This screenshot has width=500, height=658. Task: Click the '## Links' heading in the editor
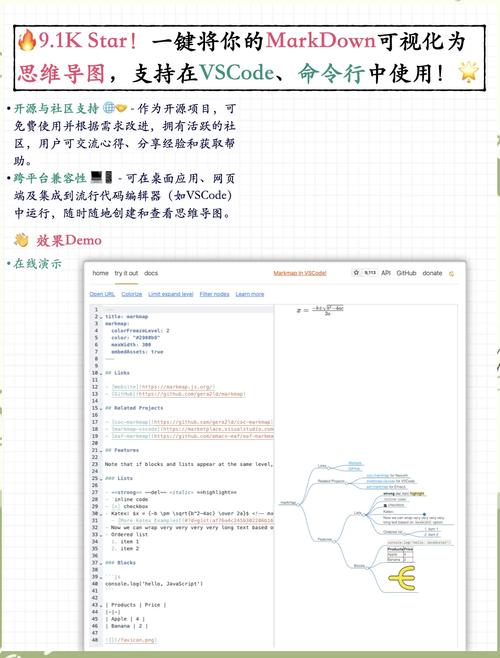pos(117,373)
